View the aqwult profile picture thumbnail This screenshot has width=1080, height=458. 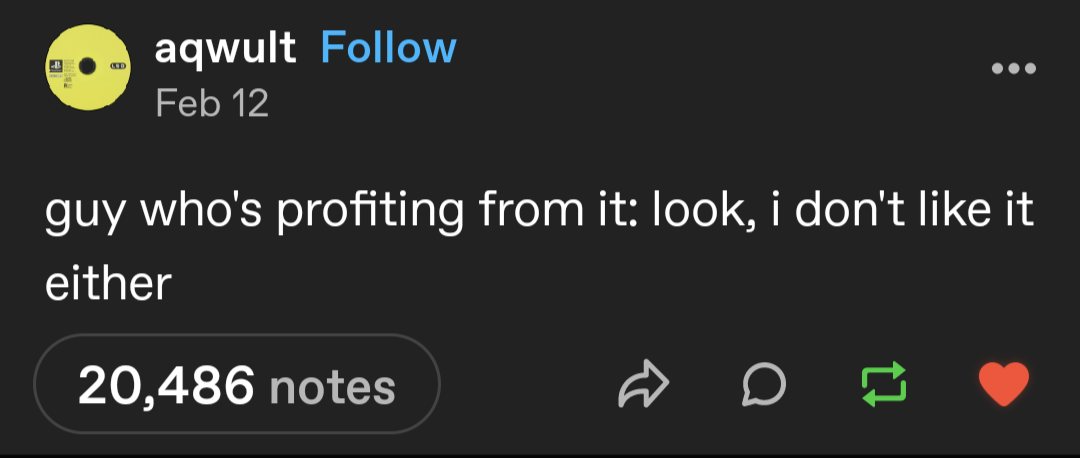click(88, 69)
